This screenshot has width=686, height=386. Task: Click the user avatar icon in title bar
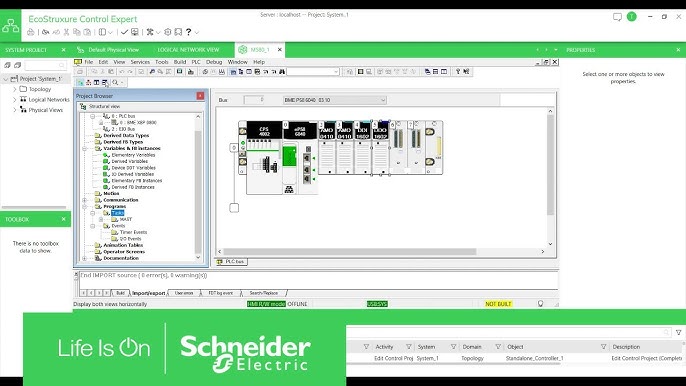click(631, 17)
